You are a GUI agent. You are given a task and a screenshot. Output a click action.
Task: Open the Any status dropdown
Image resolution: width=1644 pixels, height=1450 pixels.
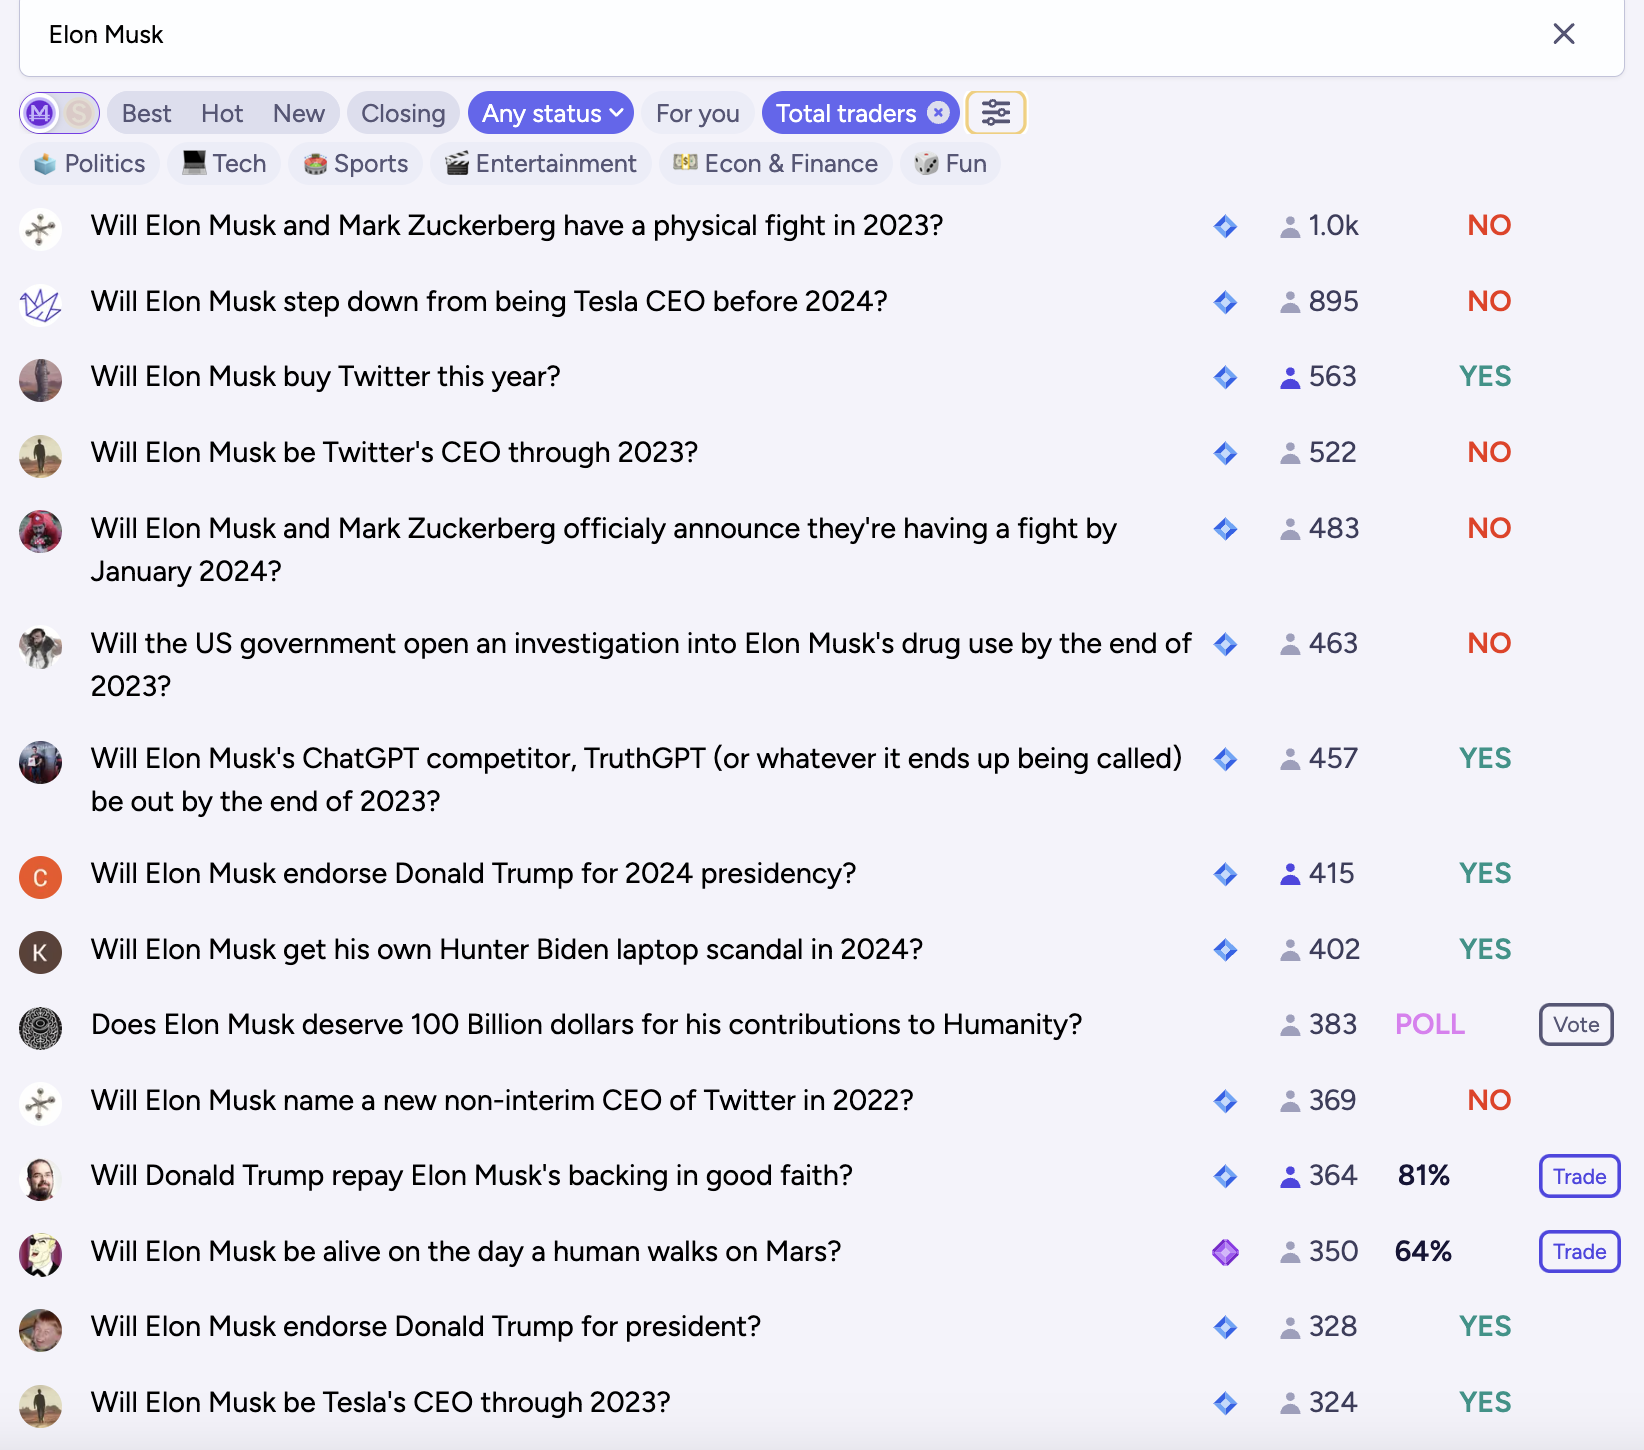(x=552, y=113)
